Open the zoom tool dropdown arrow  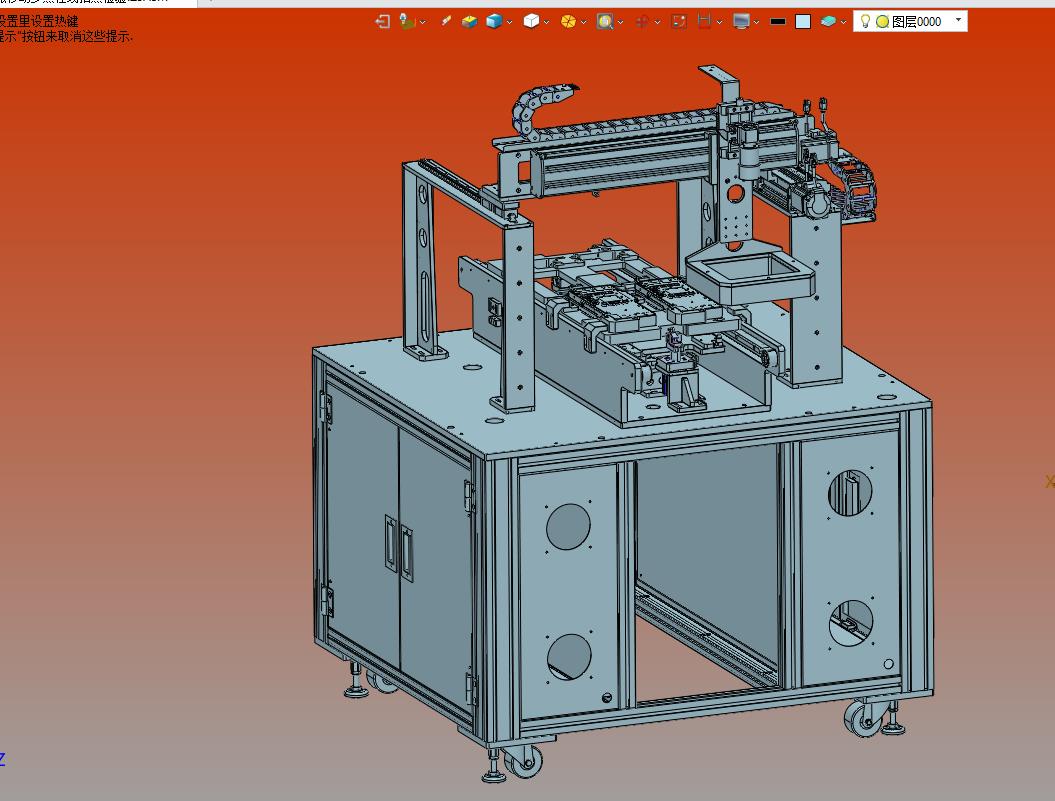click(620, 22)
